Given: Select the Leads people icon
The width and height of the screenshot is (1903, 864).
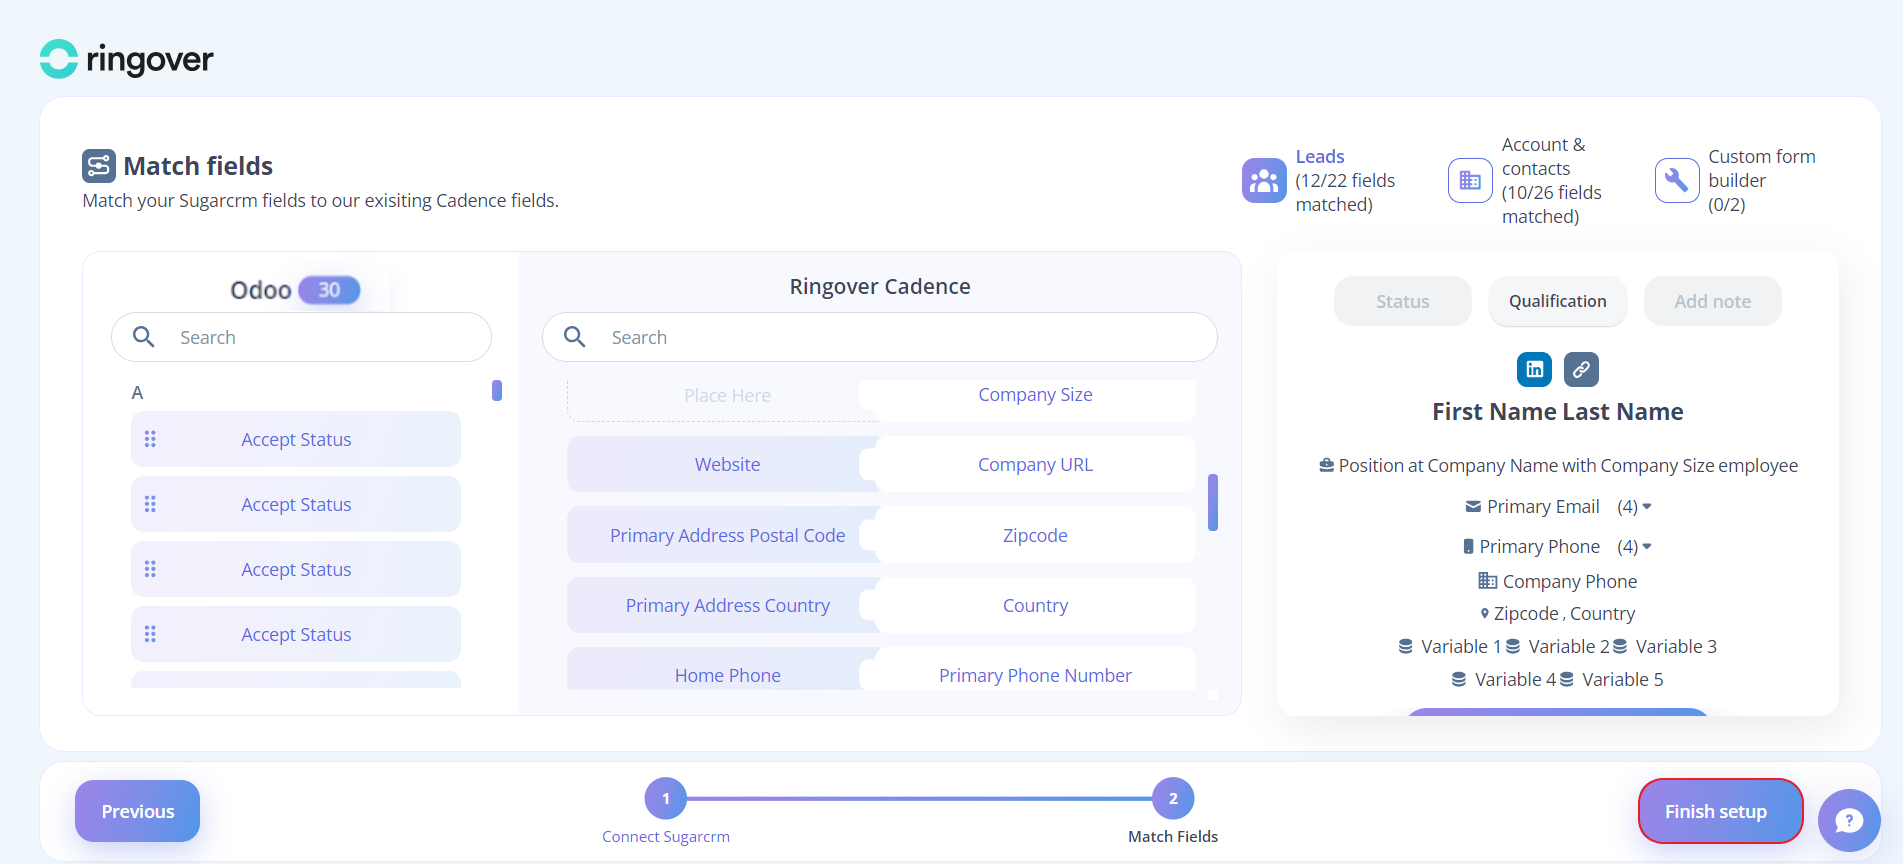Looking at the screenshot, I should pyautogui.click(x=1264, y=181).
